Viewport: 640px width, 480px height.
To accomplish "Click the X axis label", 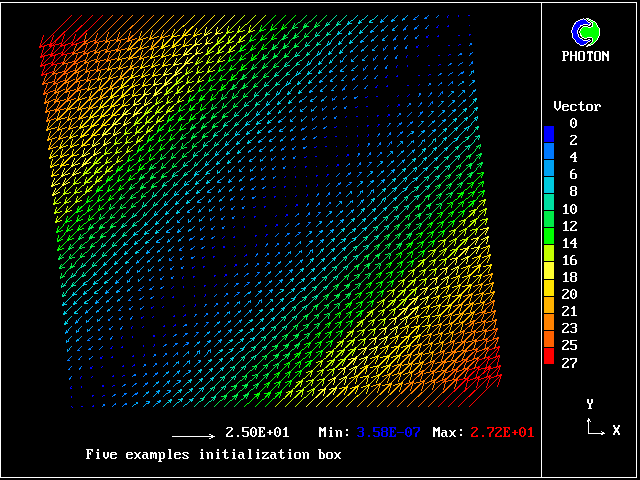I will [x=616, y=430].
